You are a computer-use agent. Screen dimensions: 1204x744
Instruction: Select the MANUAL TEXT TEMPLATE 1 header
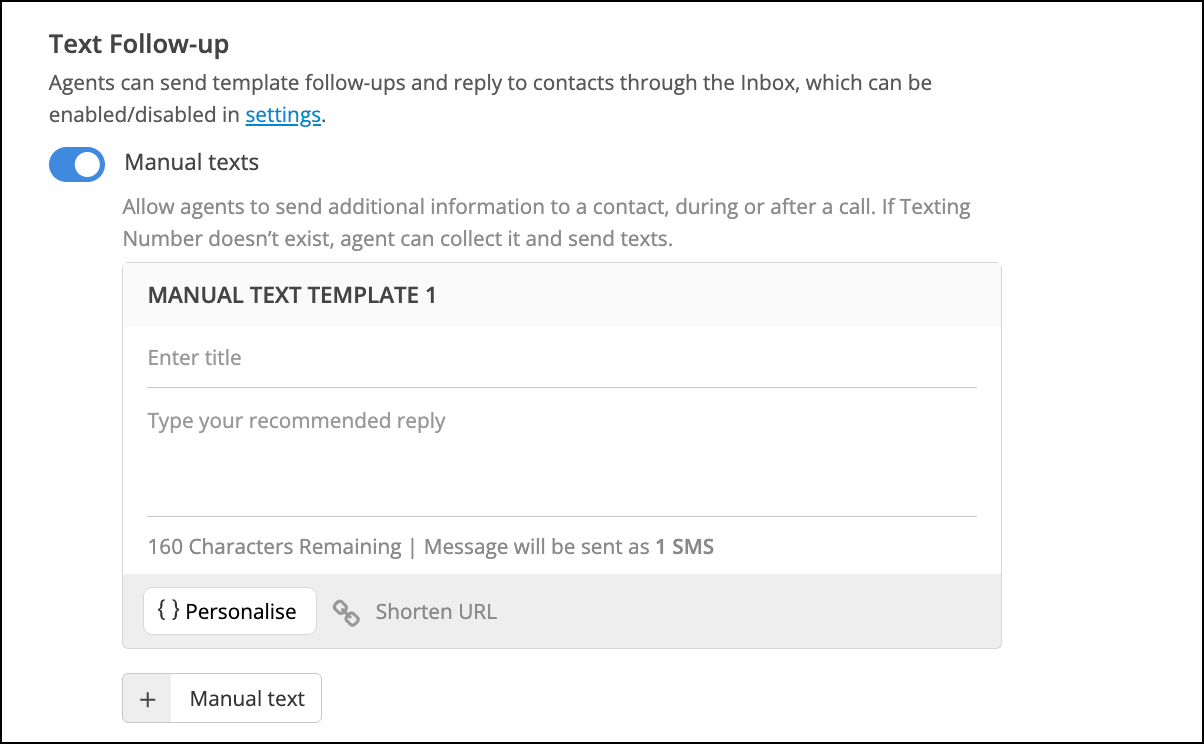coord(292,295)
